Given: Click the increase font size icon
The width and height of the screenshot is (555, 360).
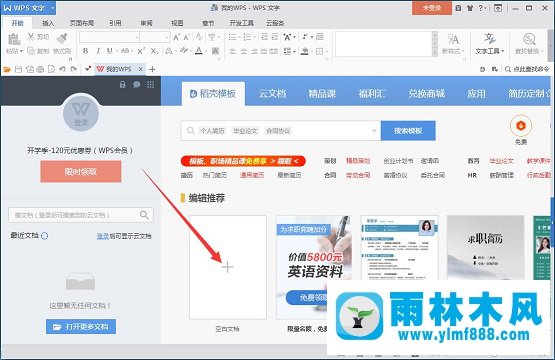Looking at the screenshot, I should pyautogui.click(x=176, y=37).
